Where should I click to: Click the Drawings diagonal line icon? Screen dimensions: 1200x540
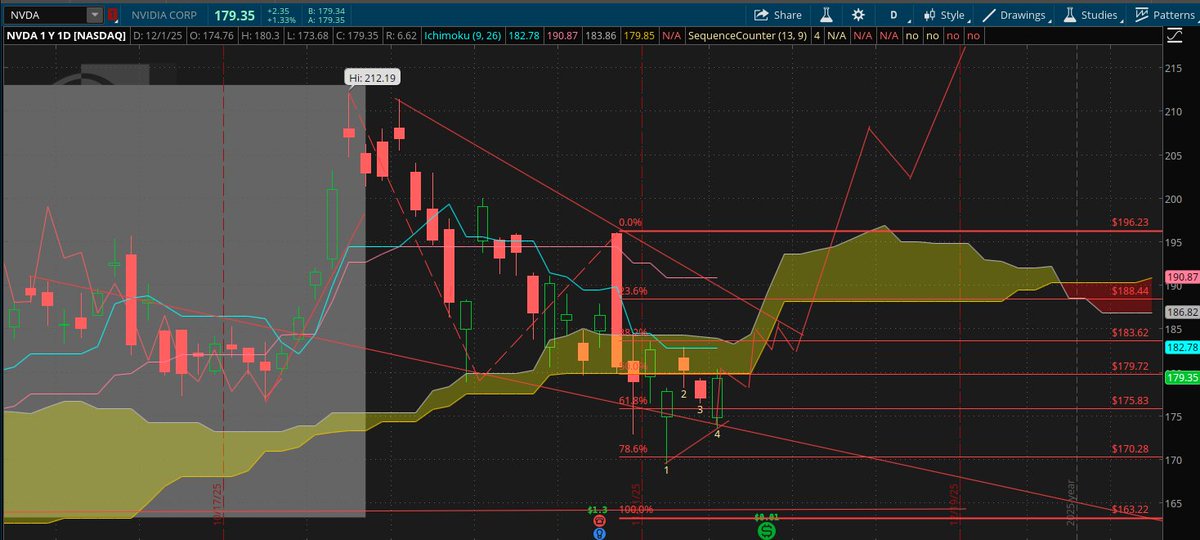pos(990,15)
